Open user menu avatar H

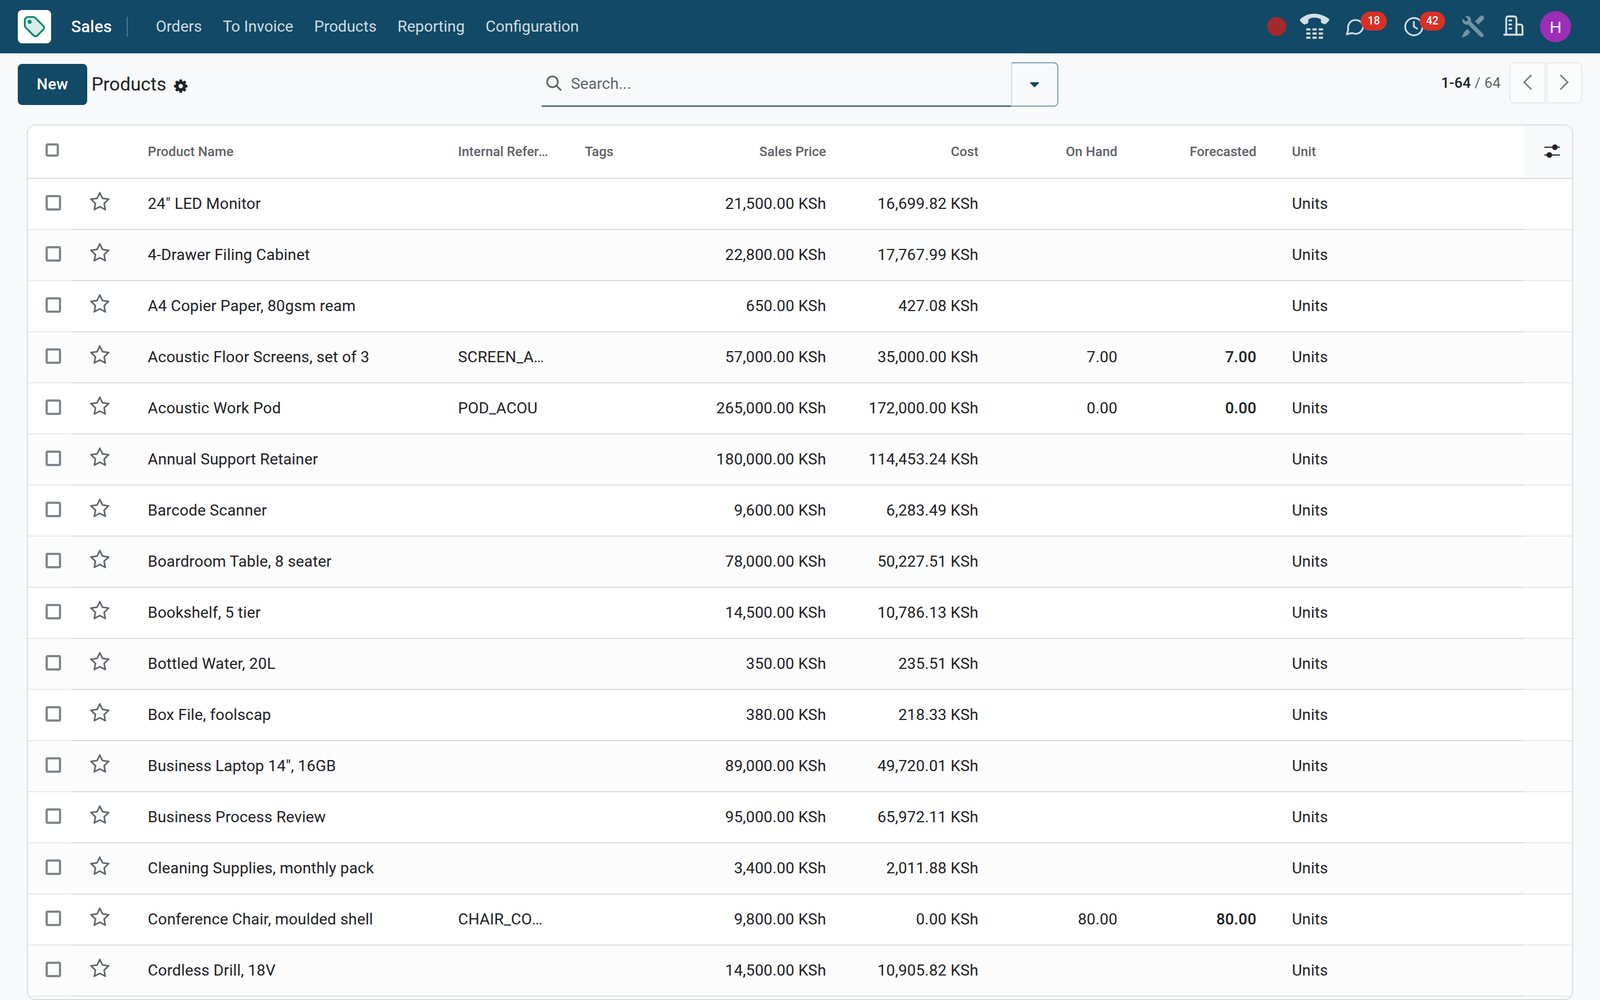[x=1555, y=27]
